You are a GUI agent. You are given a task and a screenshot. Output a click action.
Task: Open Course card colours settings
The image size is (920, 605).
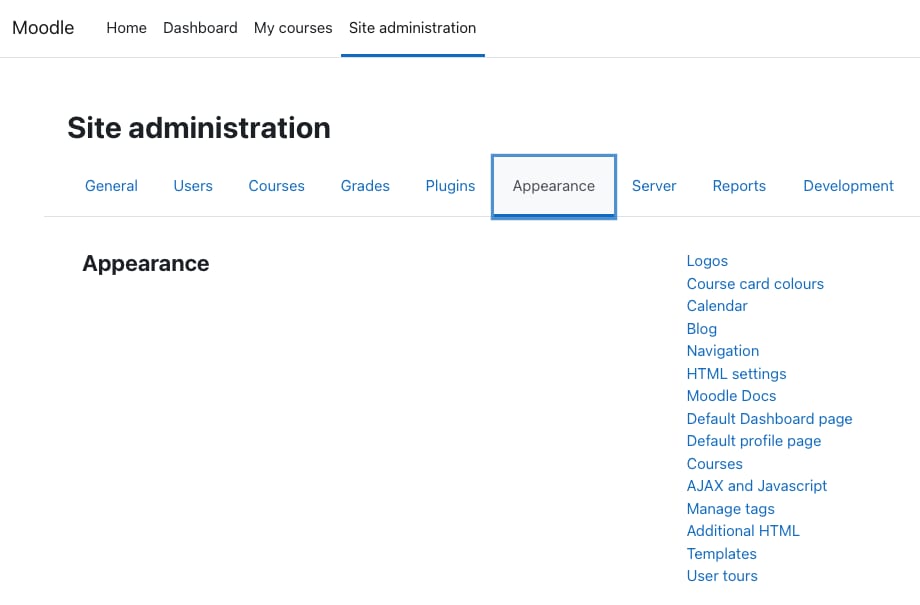[x=755, y=284]
